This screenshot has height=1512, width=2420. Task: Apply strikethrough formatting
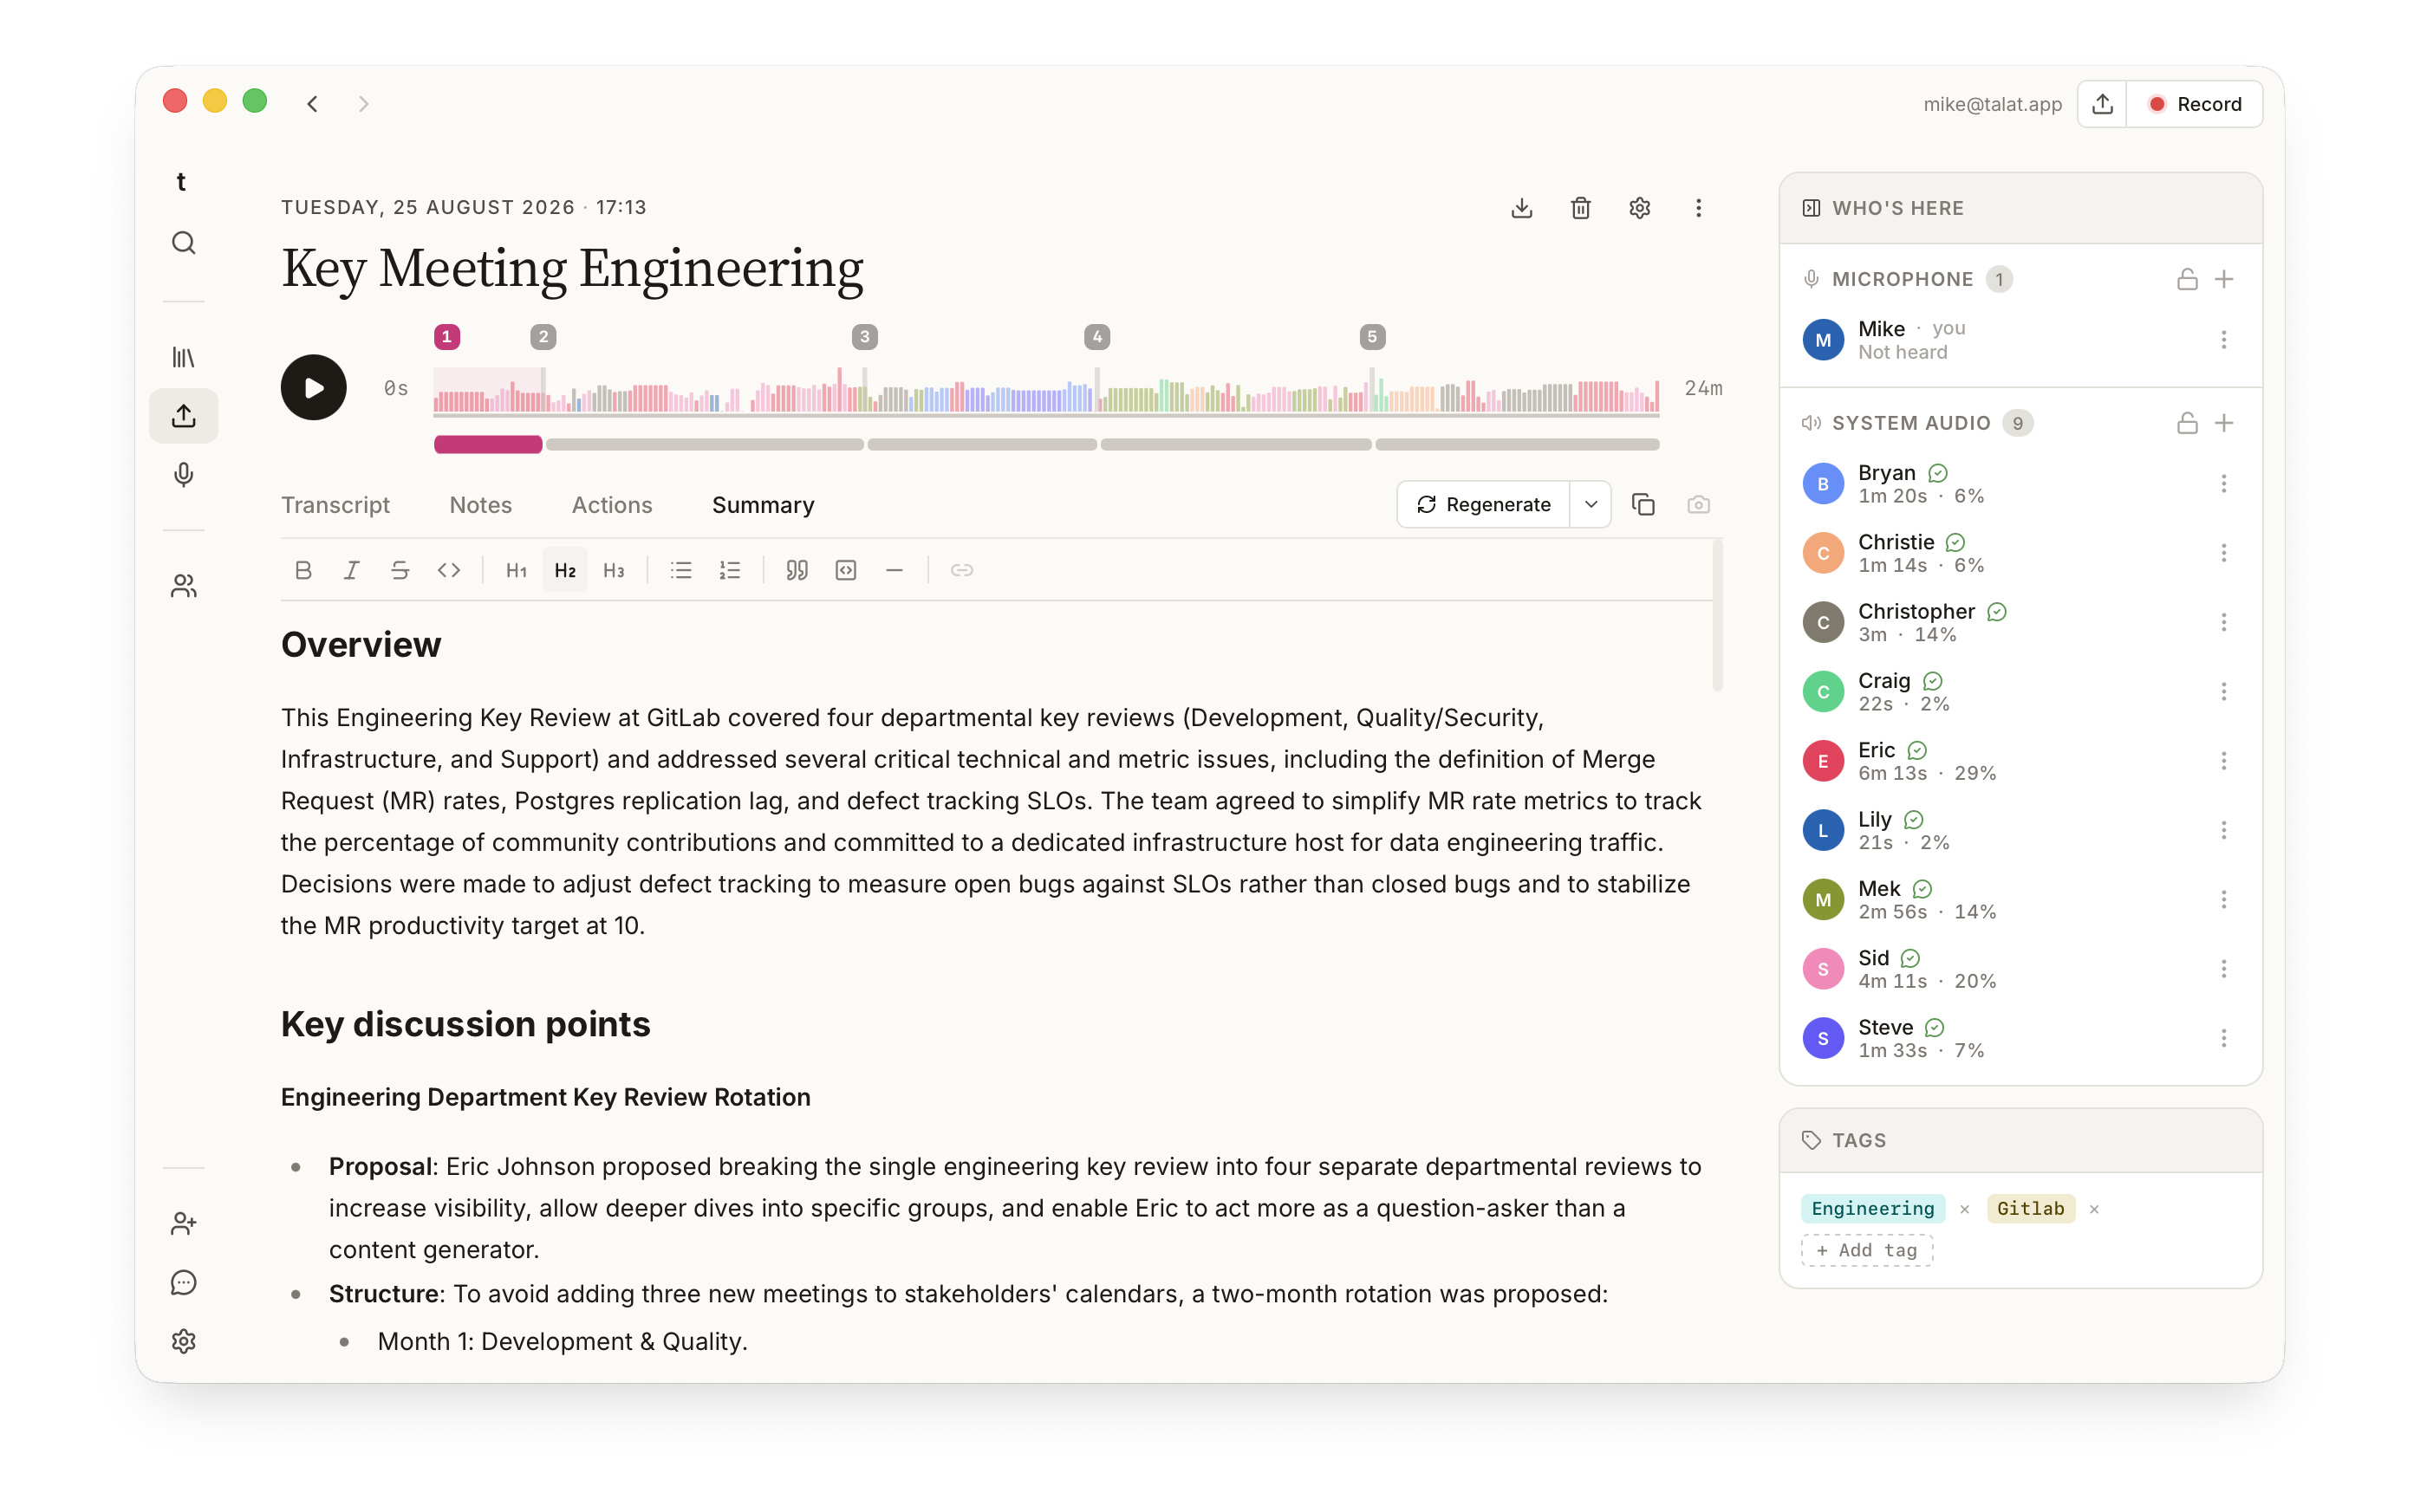400,570
